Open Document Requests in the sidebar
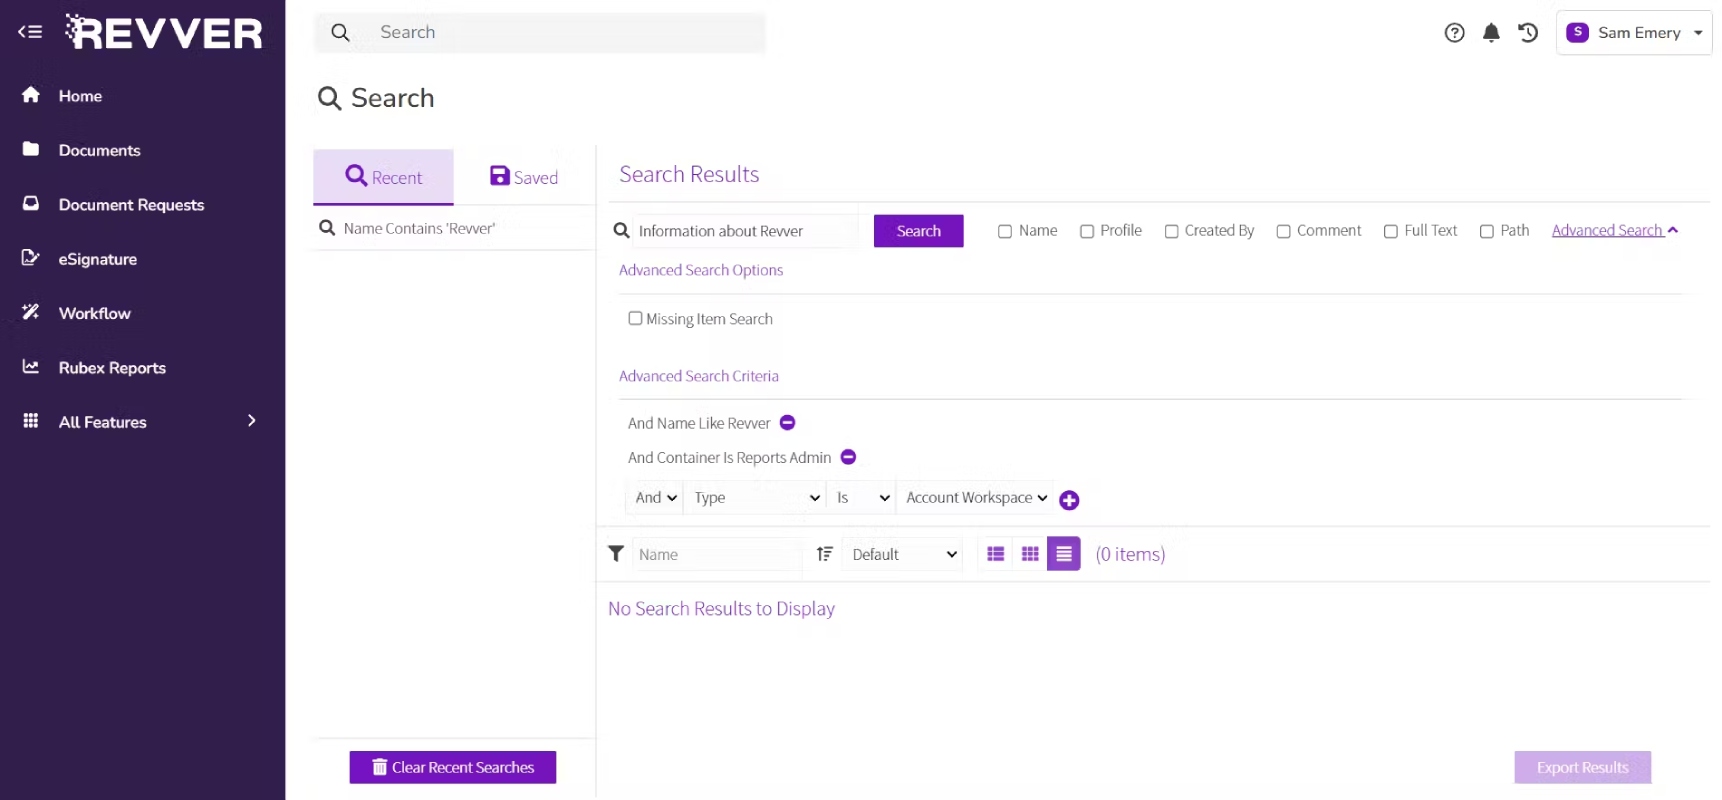The image size is (1722, 800). click(x=131, y=204)
